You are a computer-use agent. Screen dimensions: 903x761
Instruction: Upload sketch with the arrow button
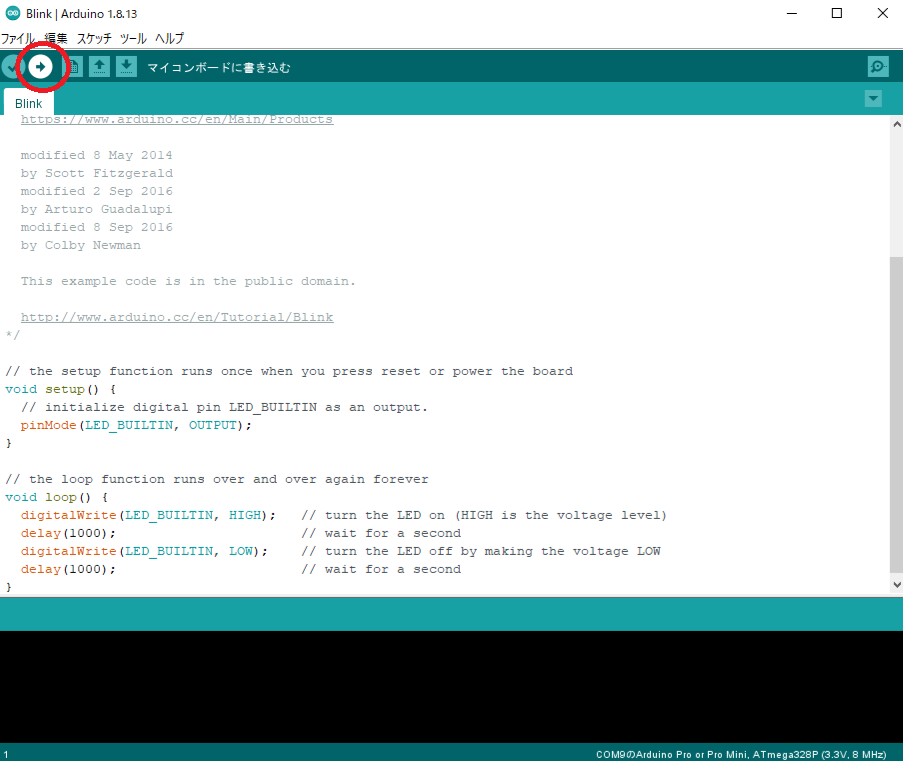click(x=40, y=67)
